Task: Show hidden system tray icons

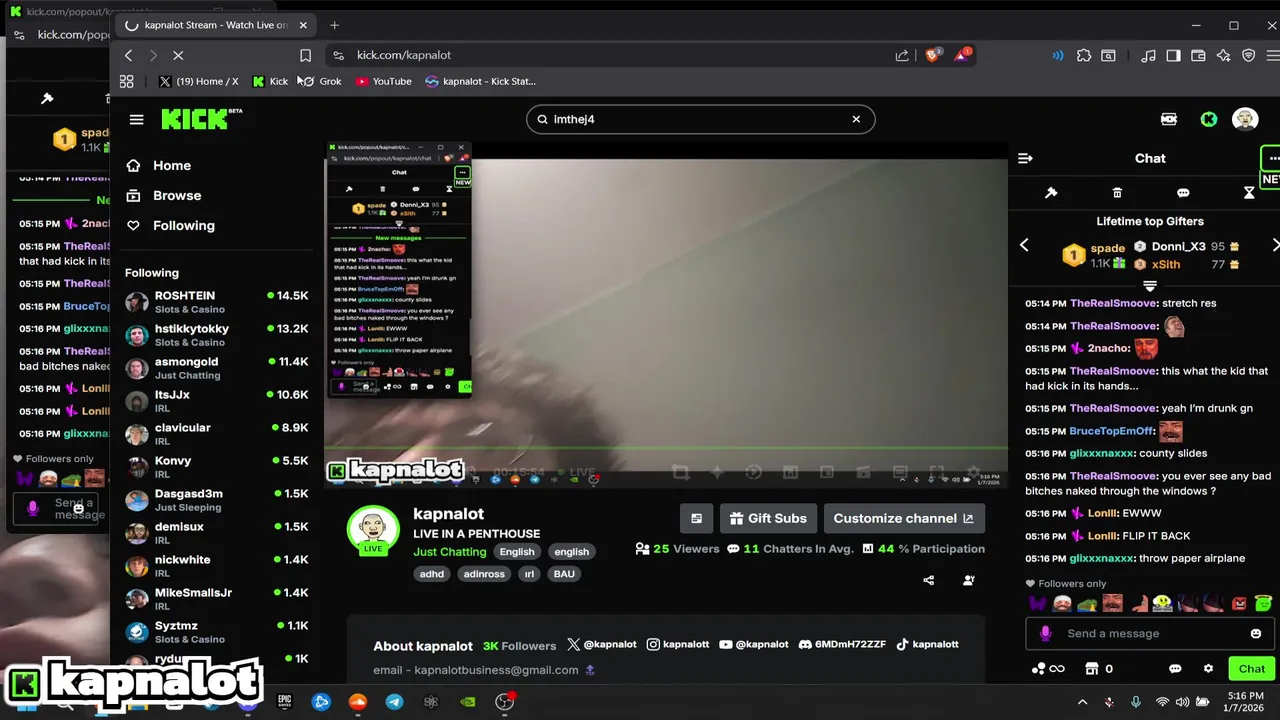Action: pyautogui.click(x=1082, y=702)
